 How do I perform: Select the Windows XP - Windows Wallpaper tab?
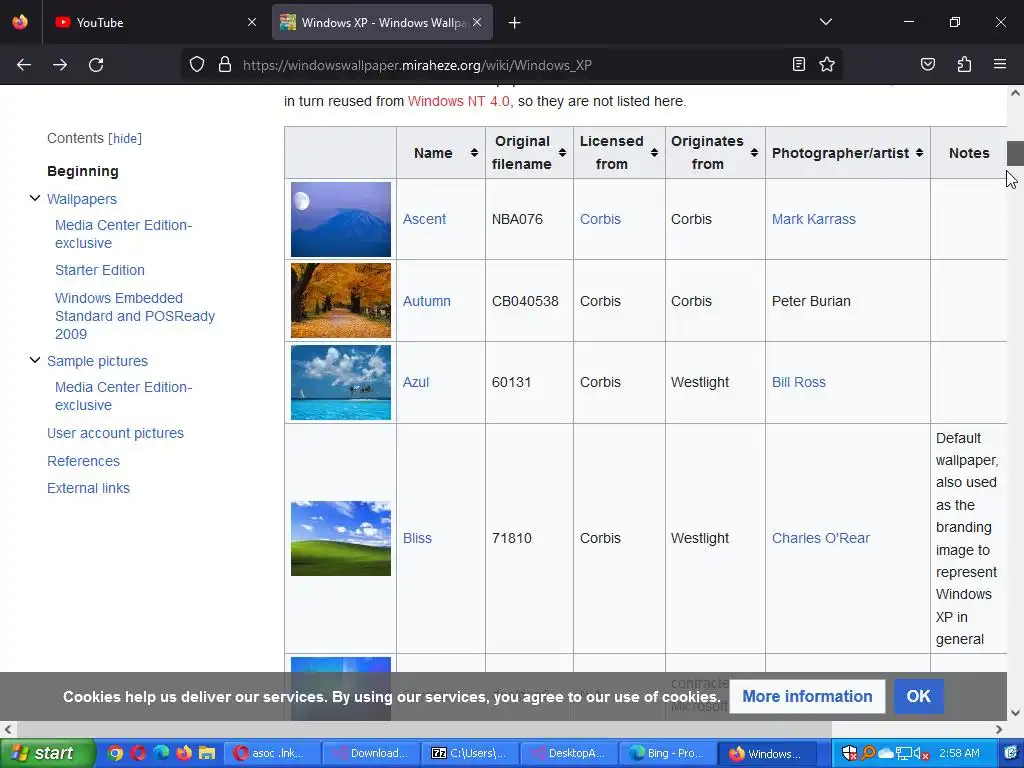pyautogui.click(x=382, y=22)
